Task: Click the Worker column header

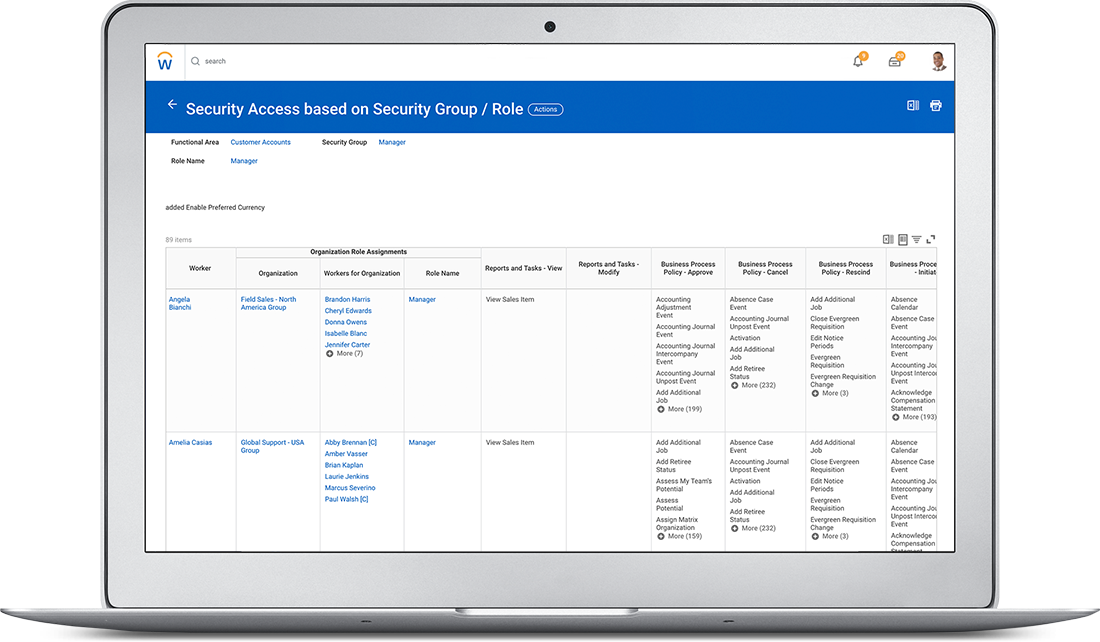Action: coord(200,268)
